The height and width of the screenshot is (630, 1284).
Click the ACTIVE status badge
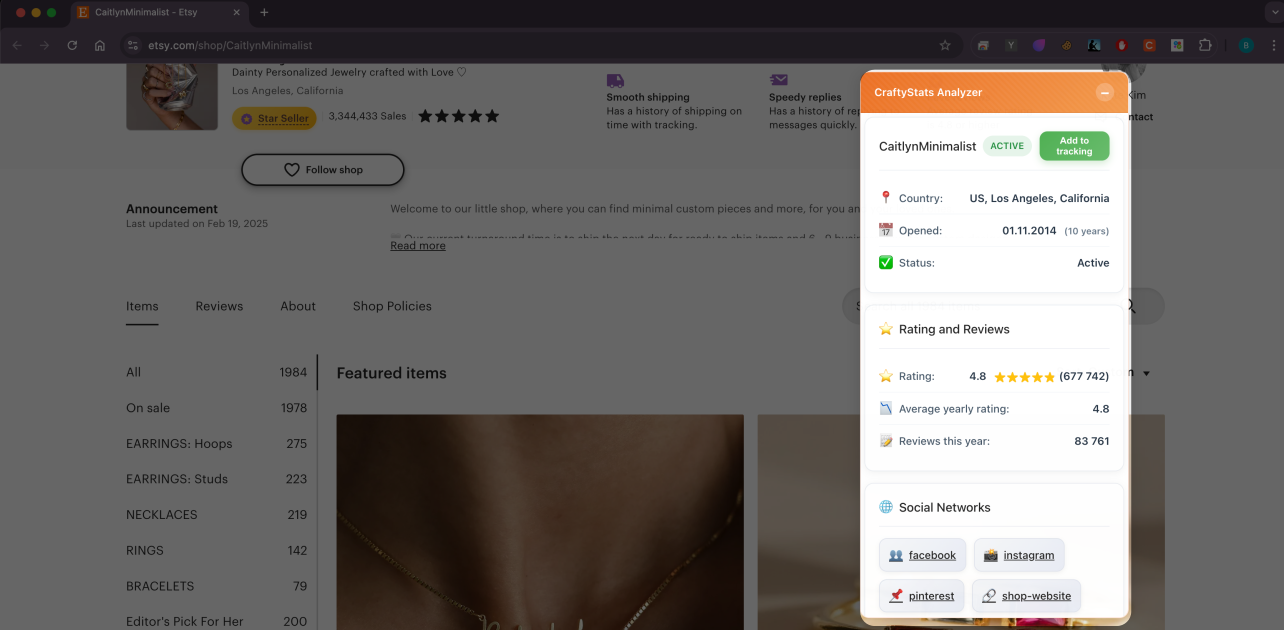coord(1007,146)
